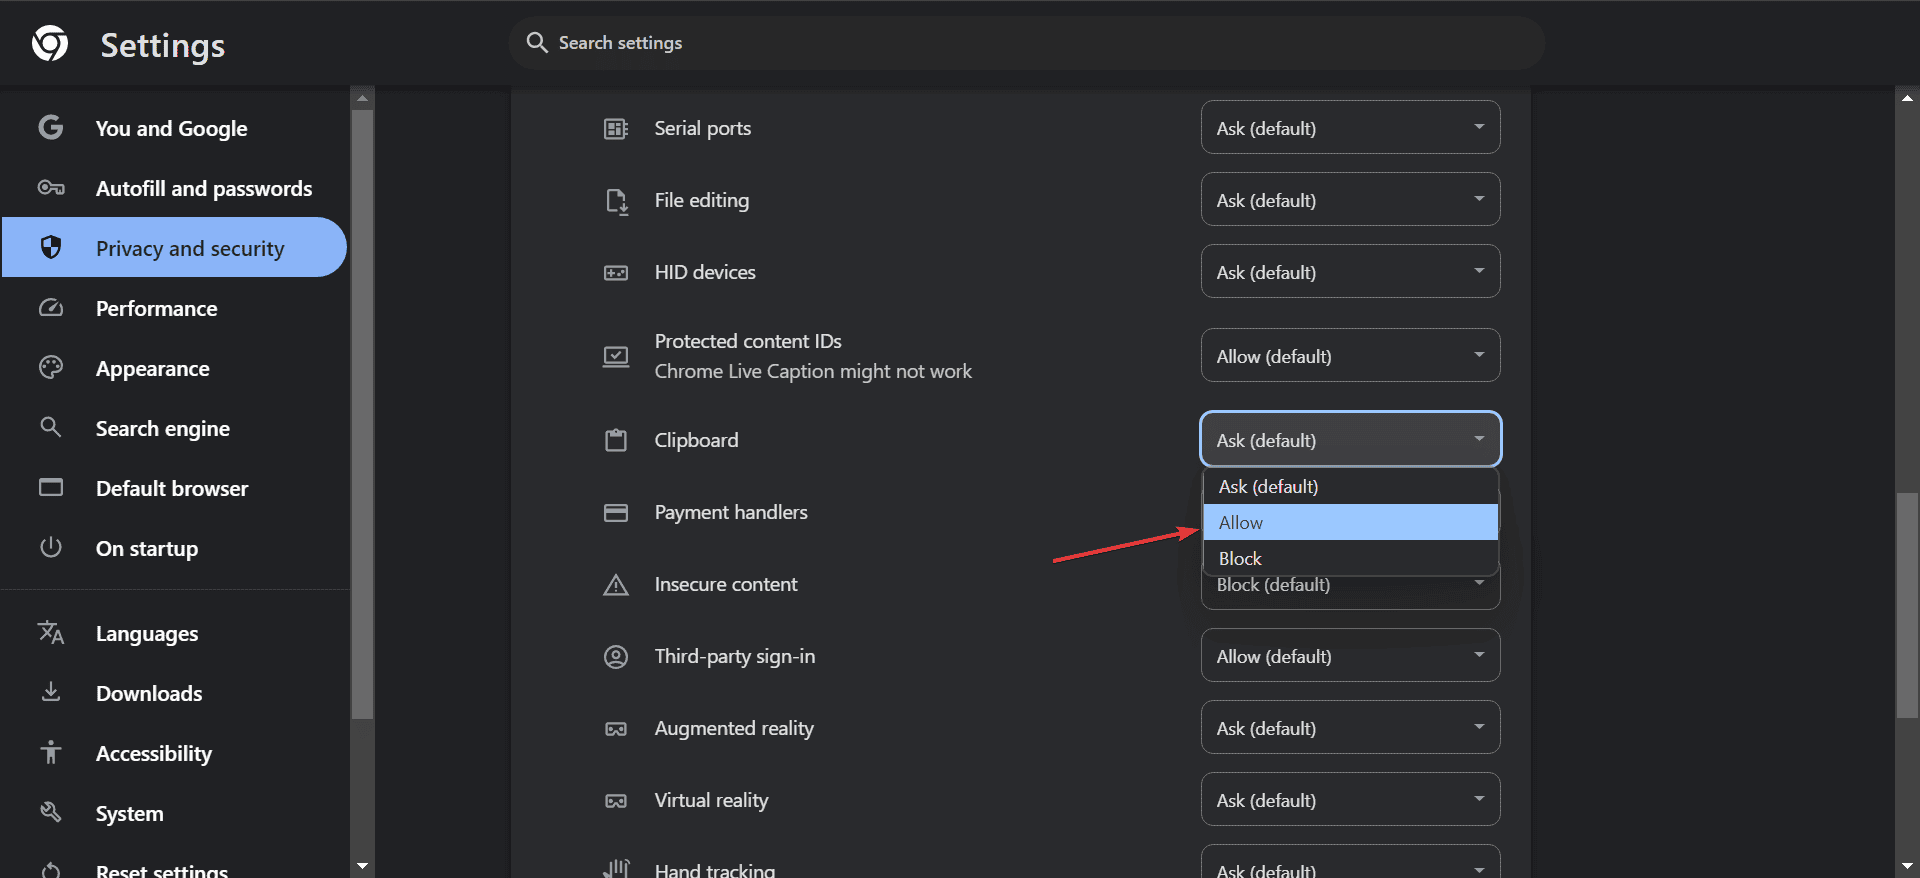1920x878 pixels.
Task: Click the main page scrollbar thumb
Action: tap(1907, 605)
